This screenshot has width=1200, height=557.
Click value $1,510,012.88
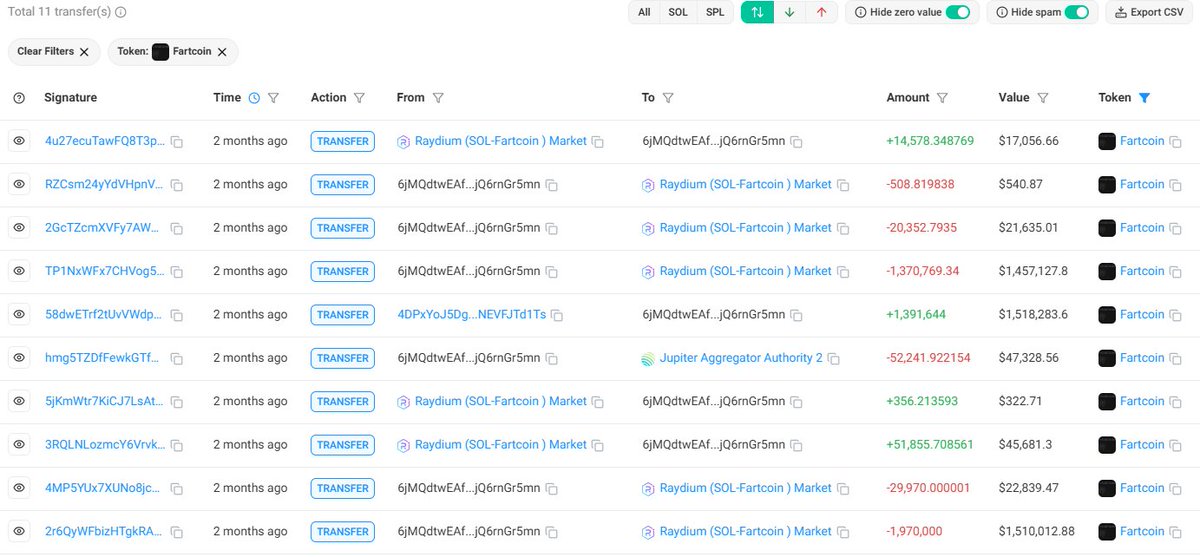[x=1037, y=532]
